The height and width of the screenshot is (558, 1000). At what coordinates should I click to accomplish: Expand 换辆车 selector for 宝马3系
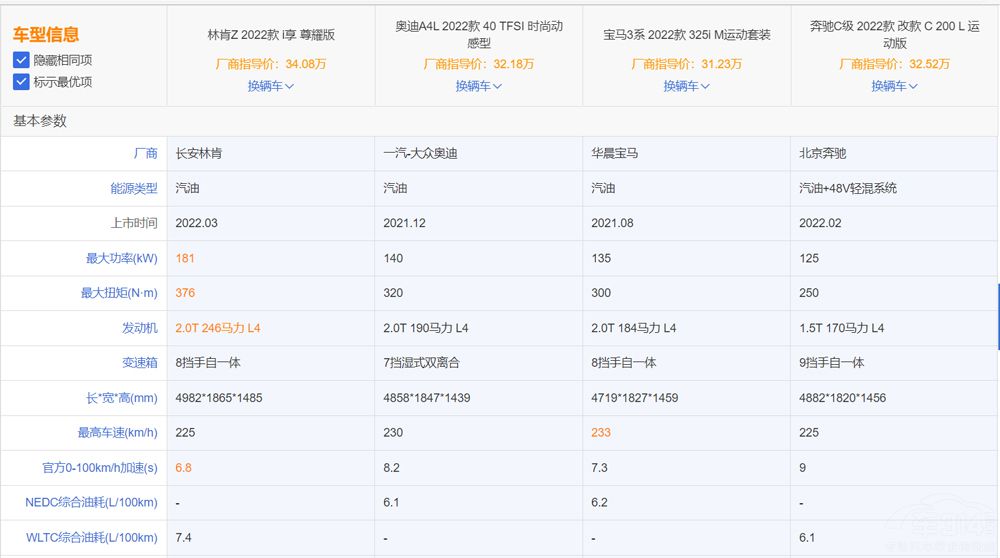click(x=687, y=86)
